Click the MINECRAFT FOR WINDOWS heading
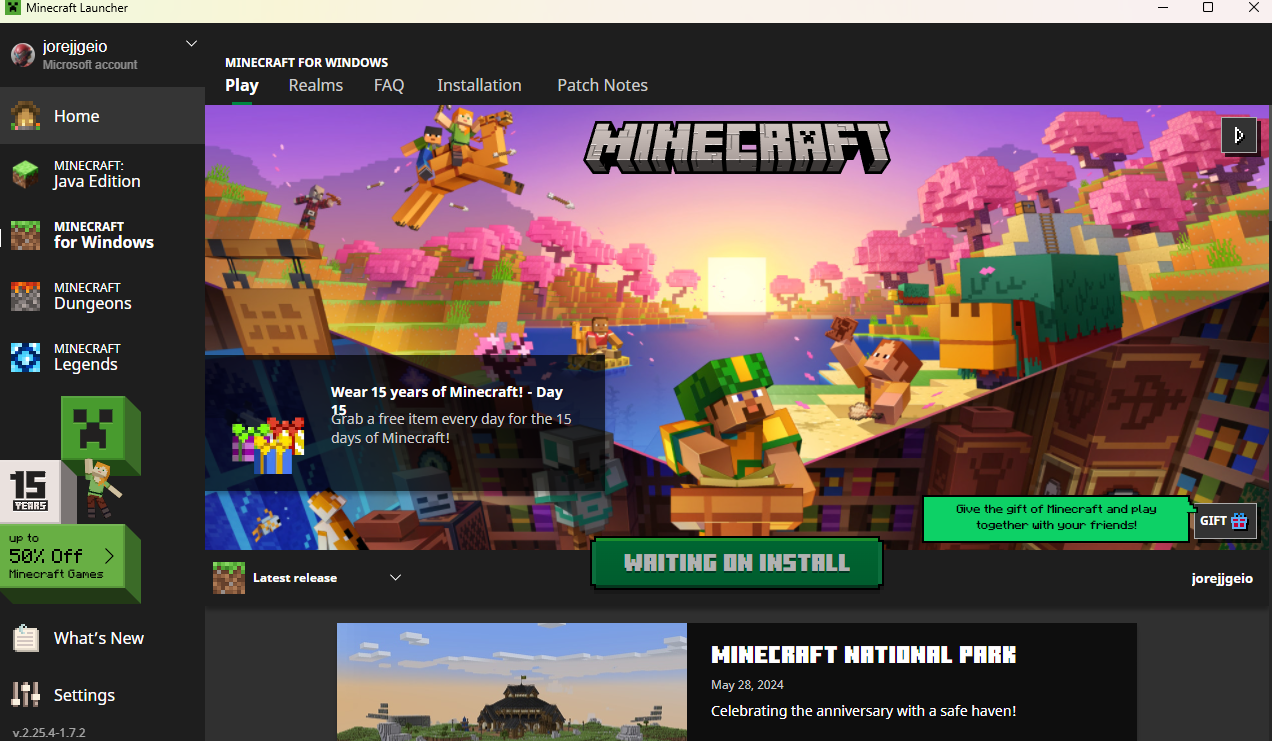1272x741 pixels. pyautogui.click(x=306, y=62)
